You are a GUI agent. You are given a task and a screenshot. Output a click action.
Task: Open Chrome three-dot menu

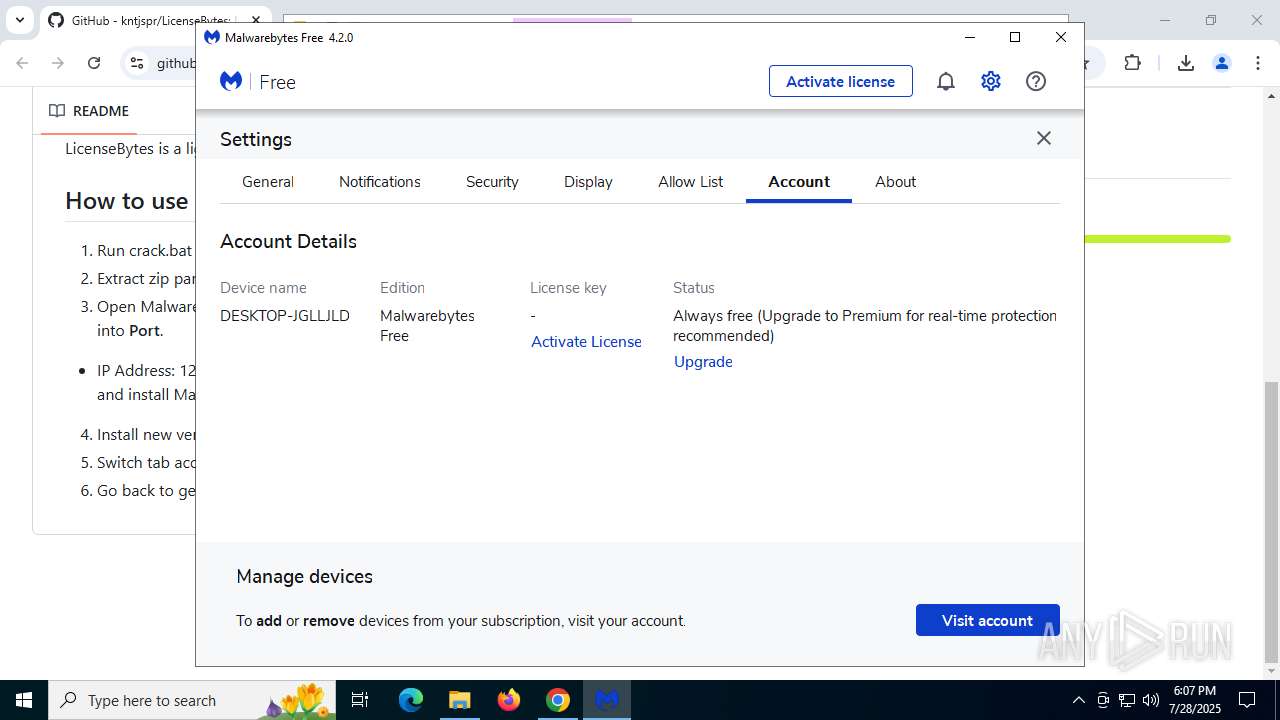point(1257,63)
